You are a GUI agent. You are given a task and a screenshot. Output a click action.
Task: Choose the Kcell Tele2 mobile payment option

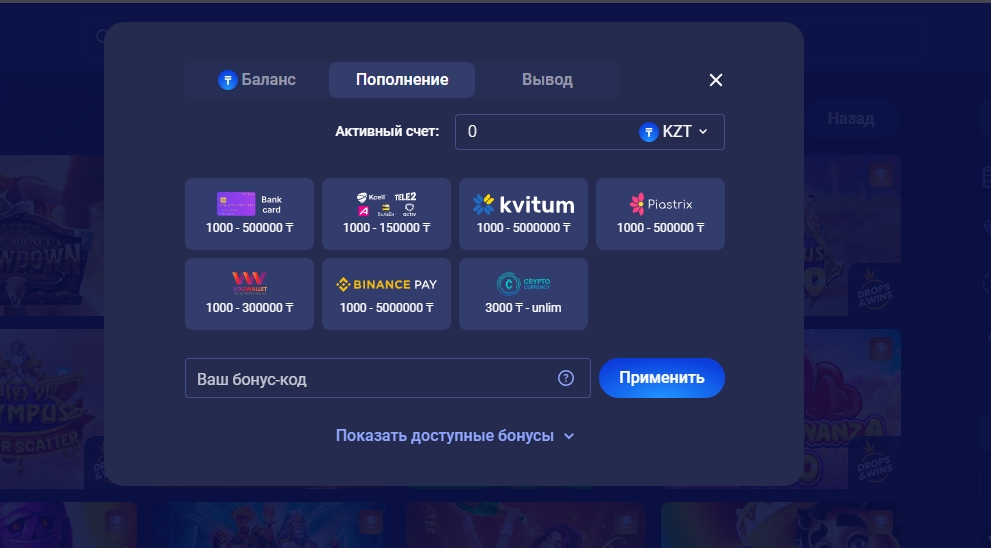[386, 213]
